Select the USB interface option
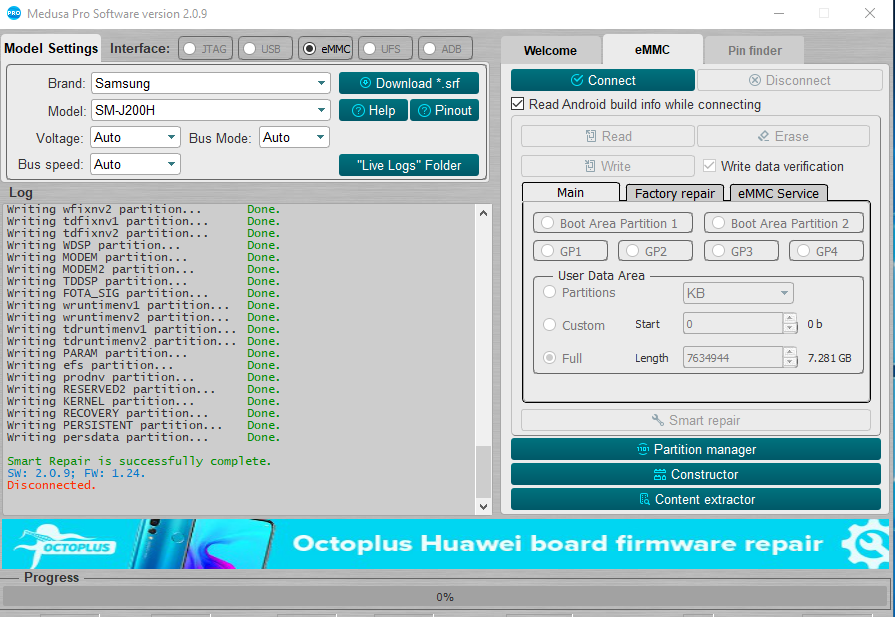895x617 pixels. (265, 49)
